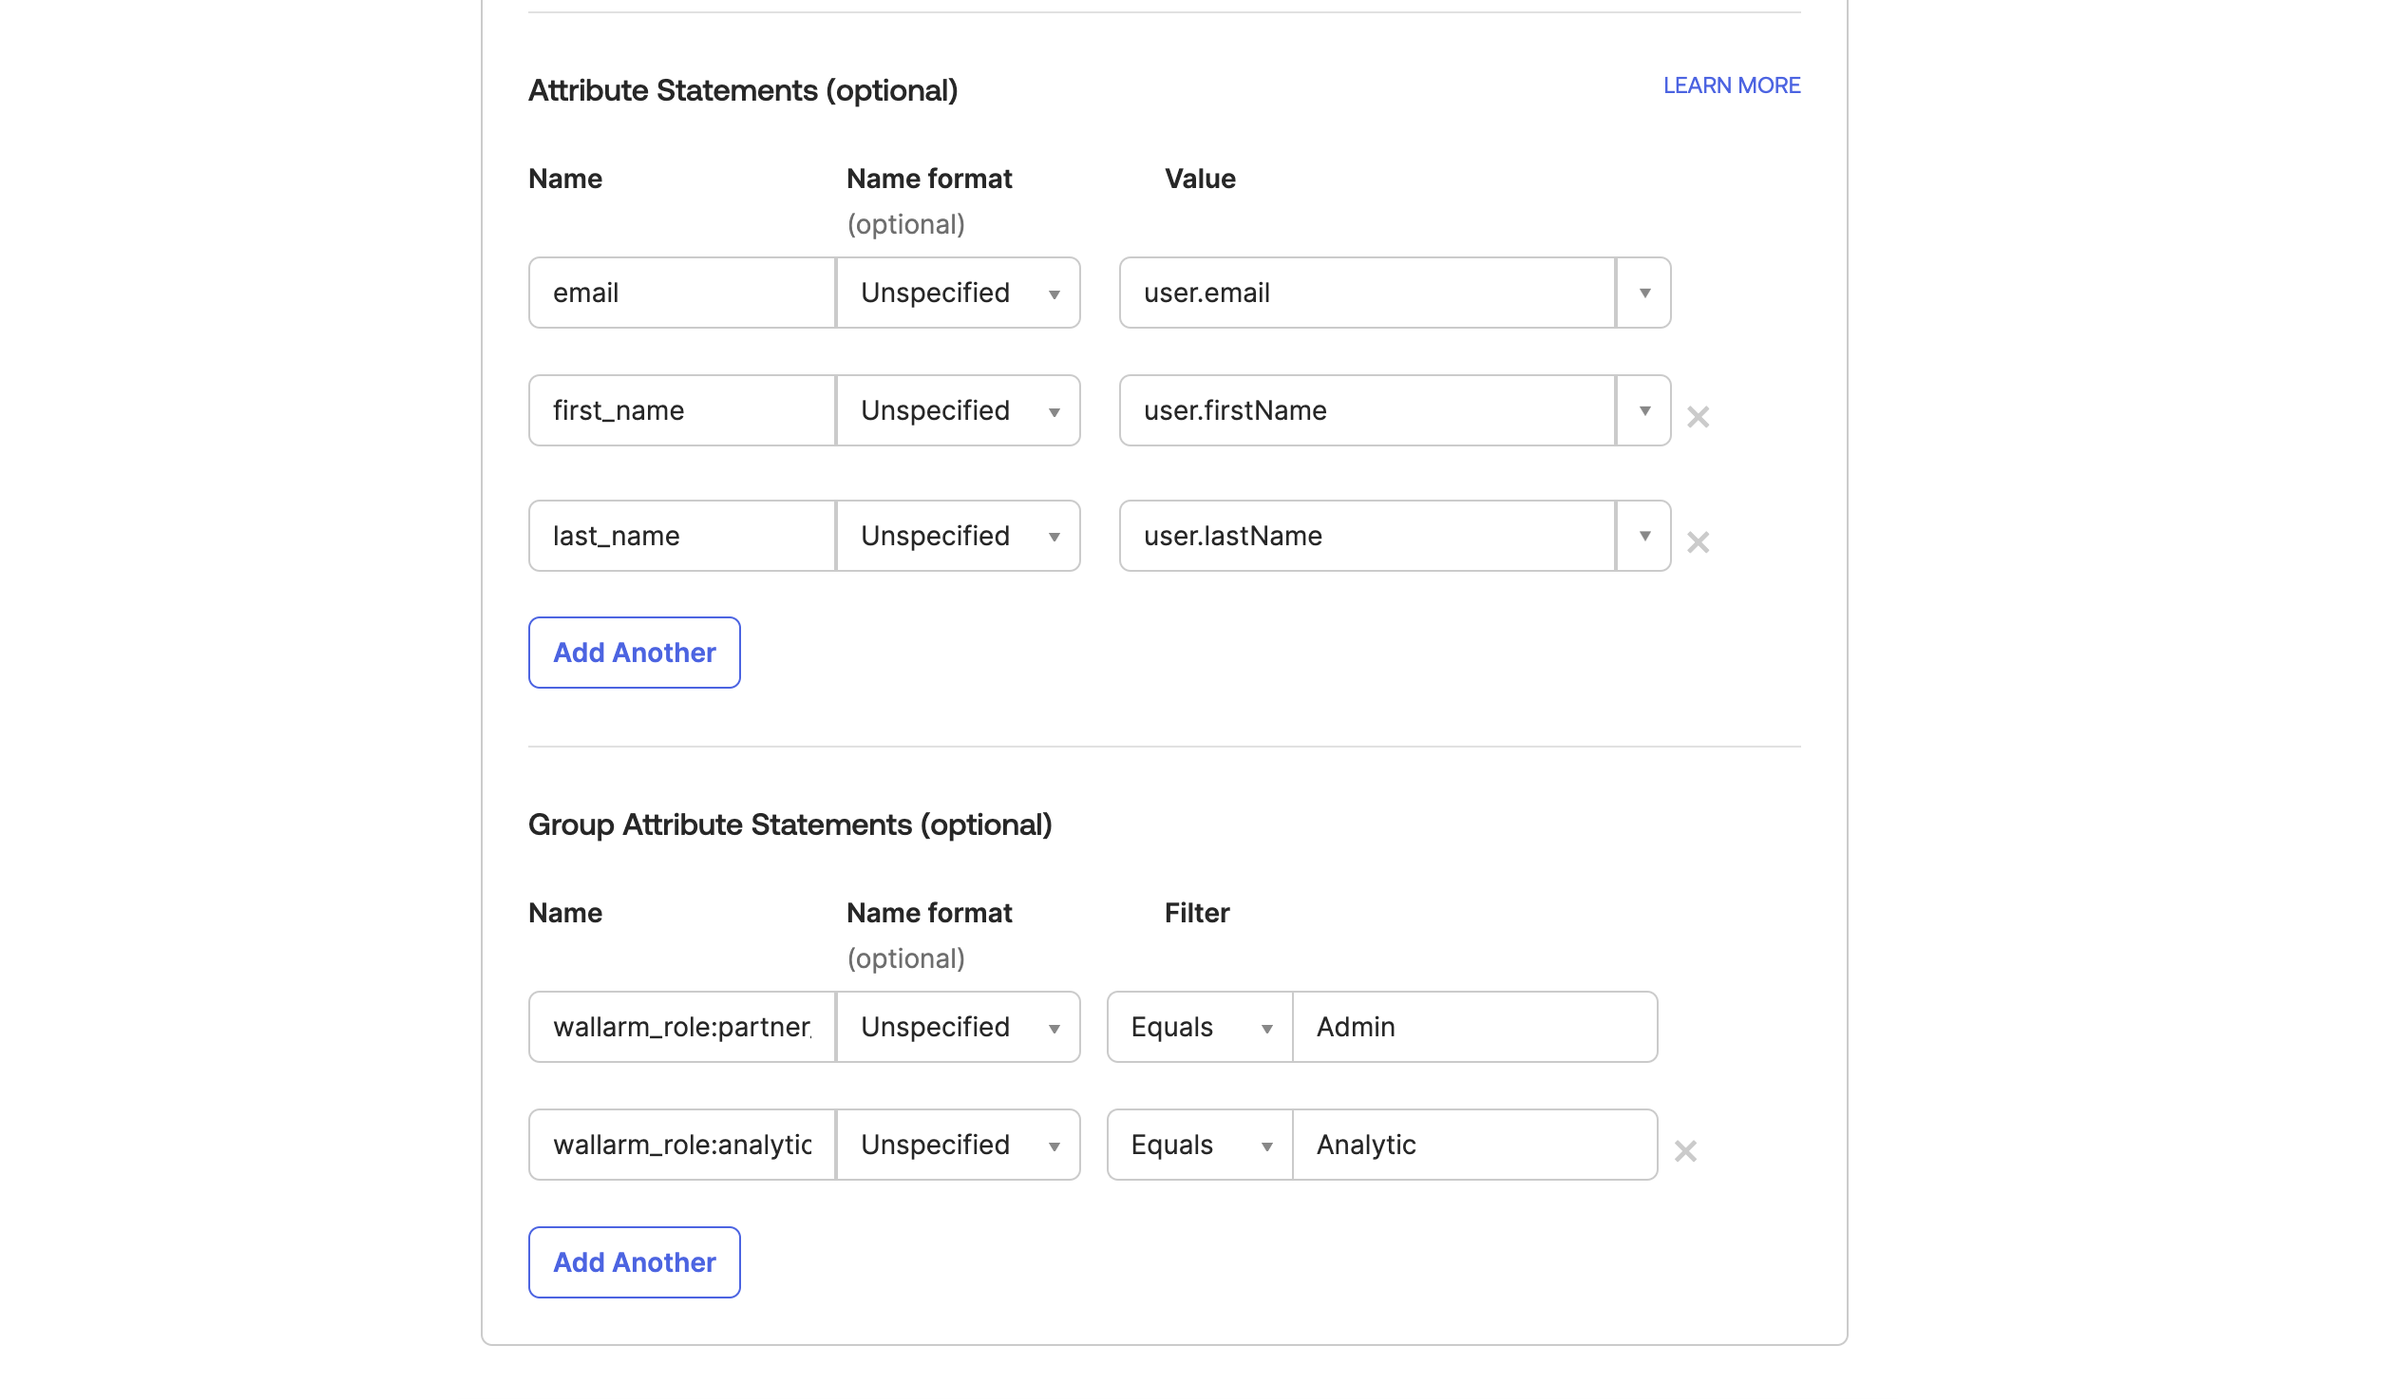Click the Admin filter value field
This screenshot has width=2403, height=1399.
pyautogui.click(x=1475, y=1027)
